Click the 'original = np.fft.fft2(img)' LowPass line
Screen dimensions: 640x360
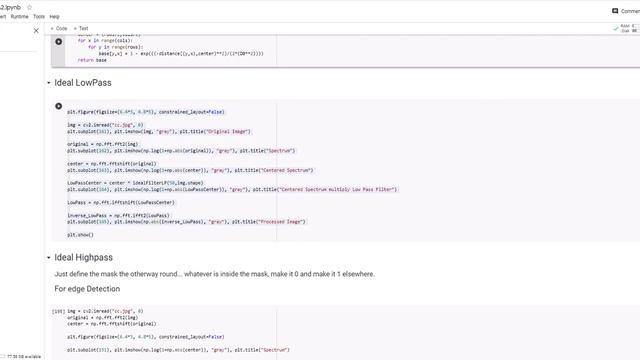pos(103,144)
